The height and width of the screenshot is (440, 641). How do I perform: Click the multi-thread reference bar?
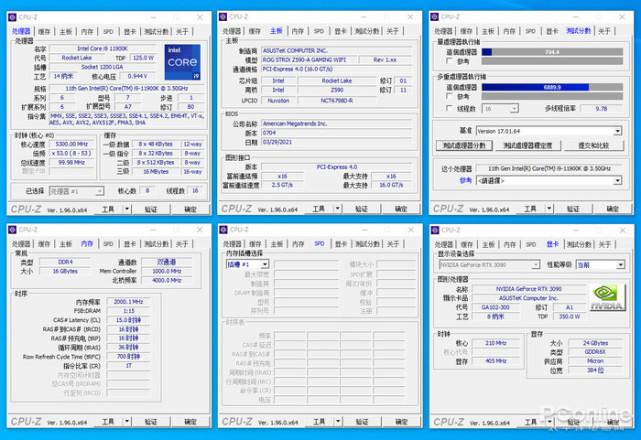click(552, 96)
